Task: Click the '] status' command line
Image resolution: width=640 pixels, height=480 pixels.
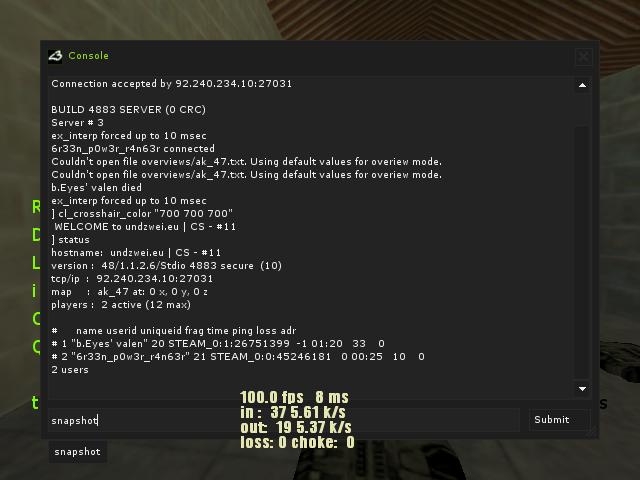Action: [70, 240]
